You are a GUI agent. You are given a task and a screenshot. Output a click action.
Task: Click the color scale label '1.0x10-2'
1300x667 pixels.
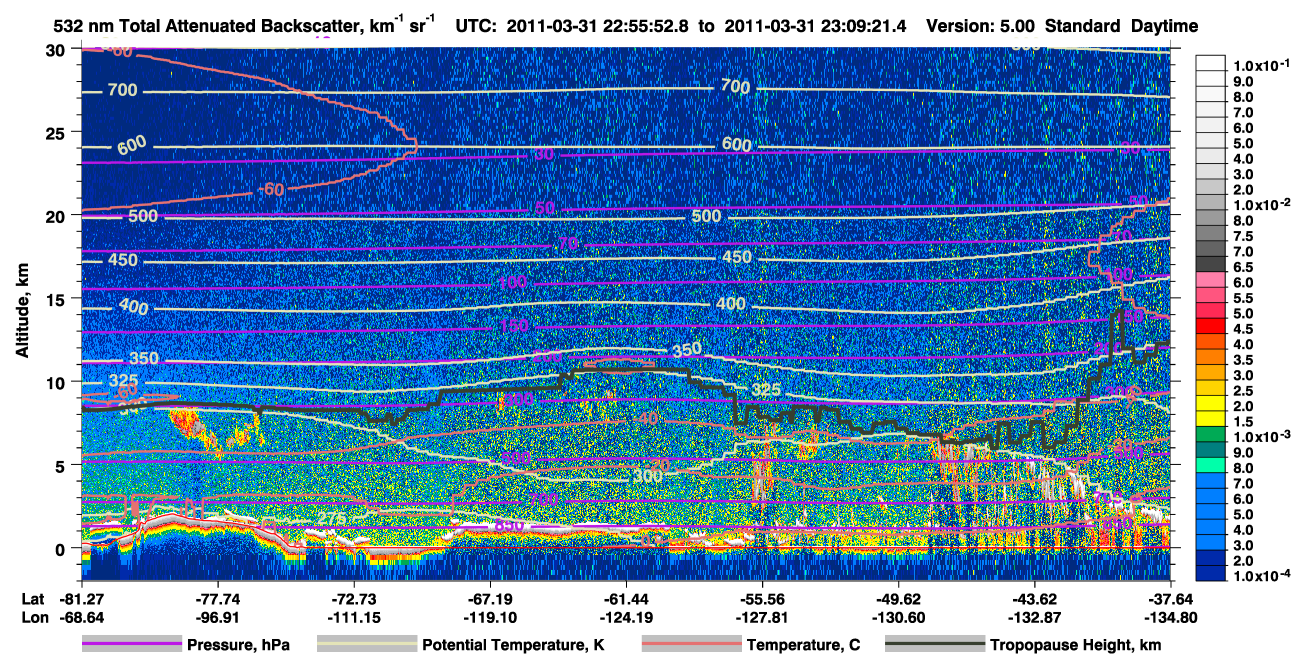click(1262, 204)
